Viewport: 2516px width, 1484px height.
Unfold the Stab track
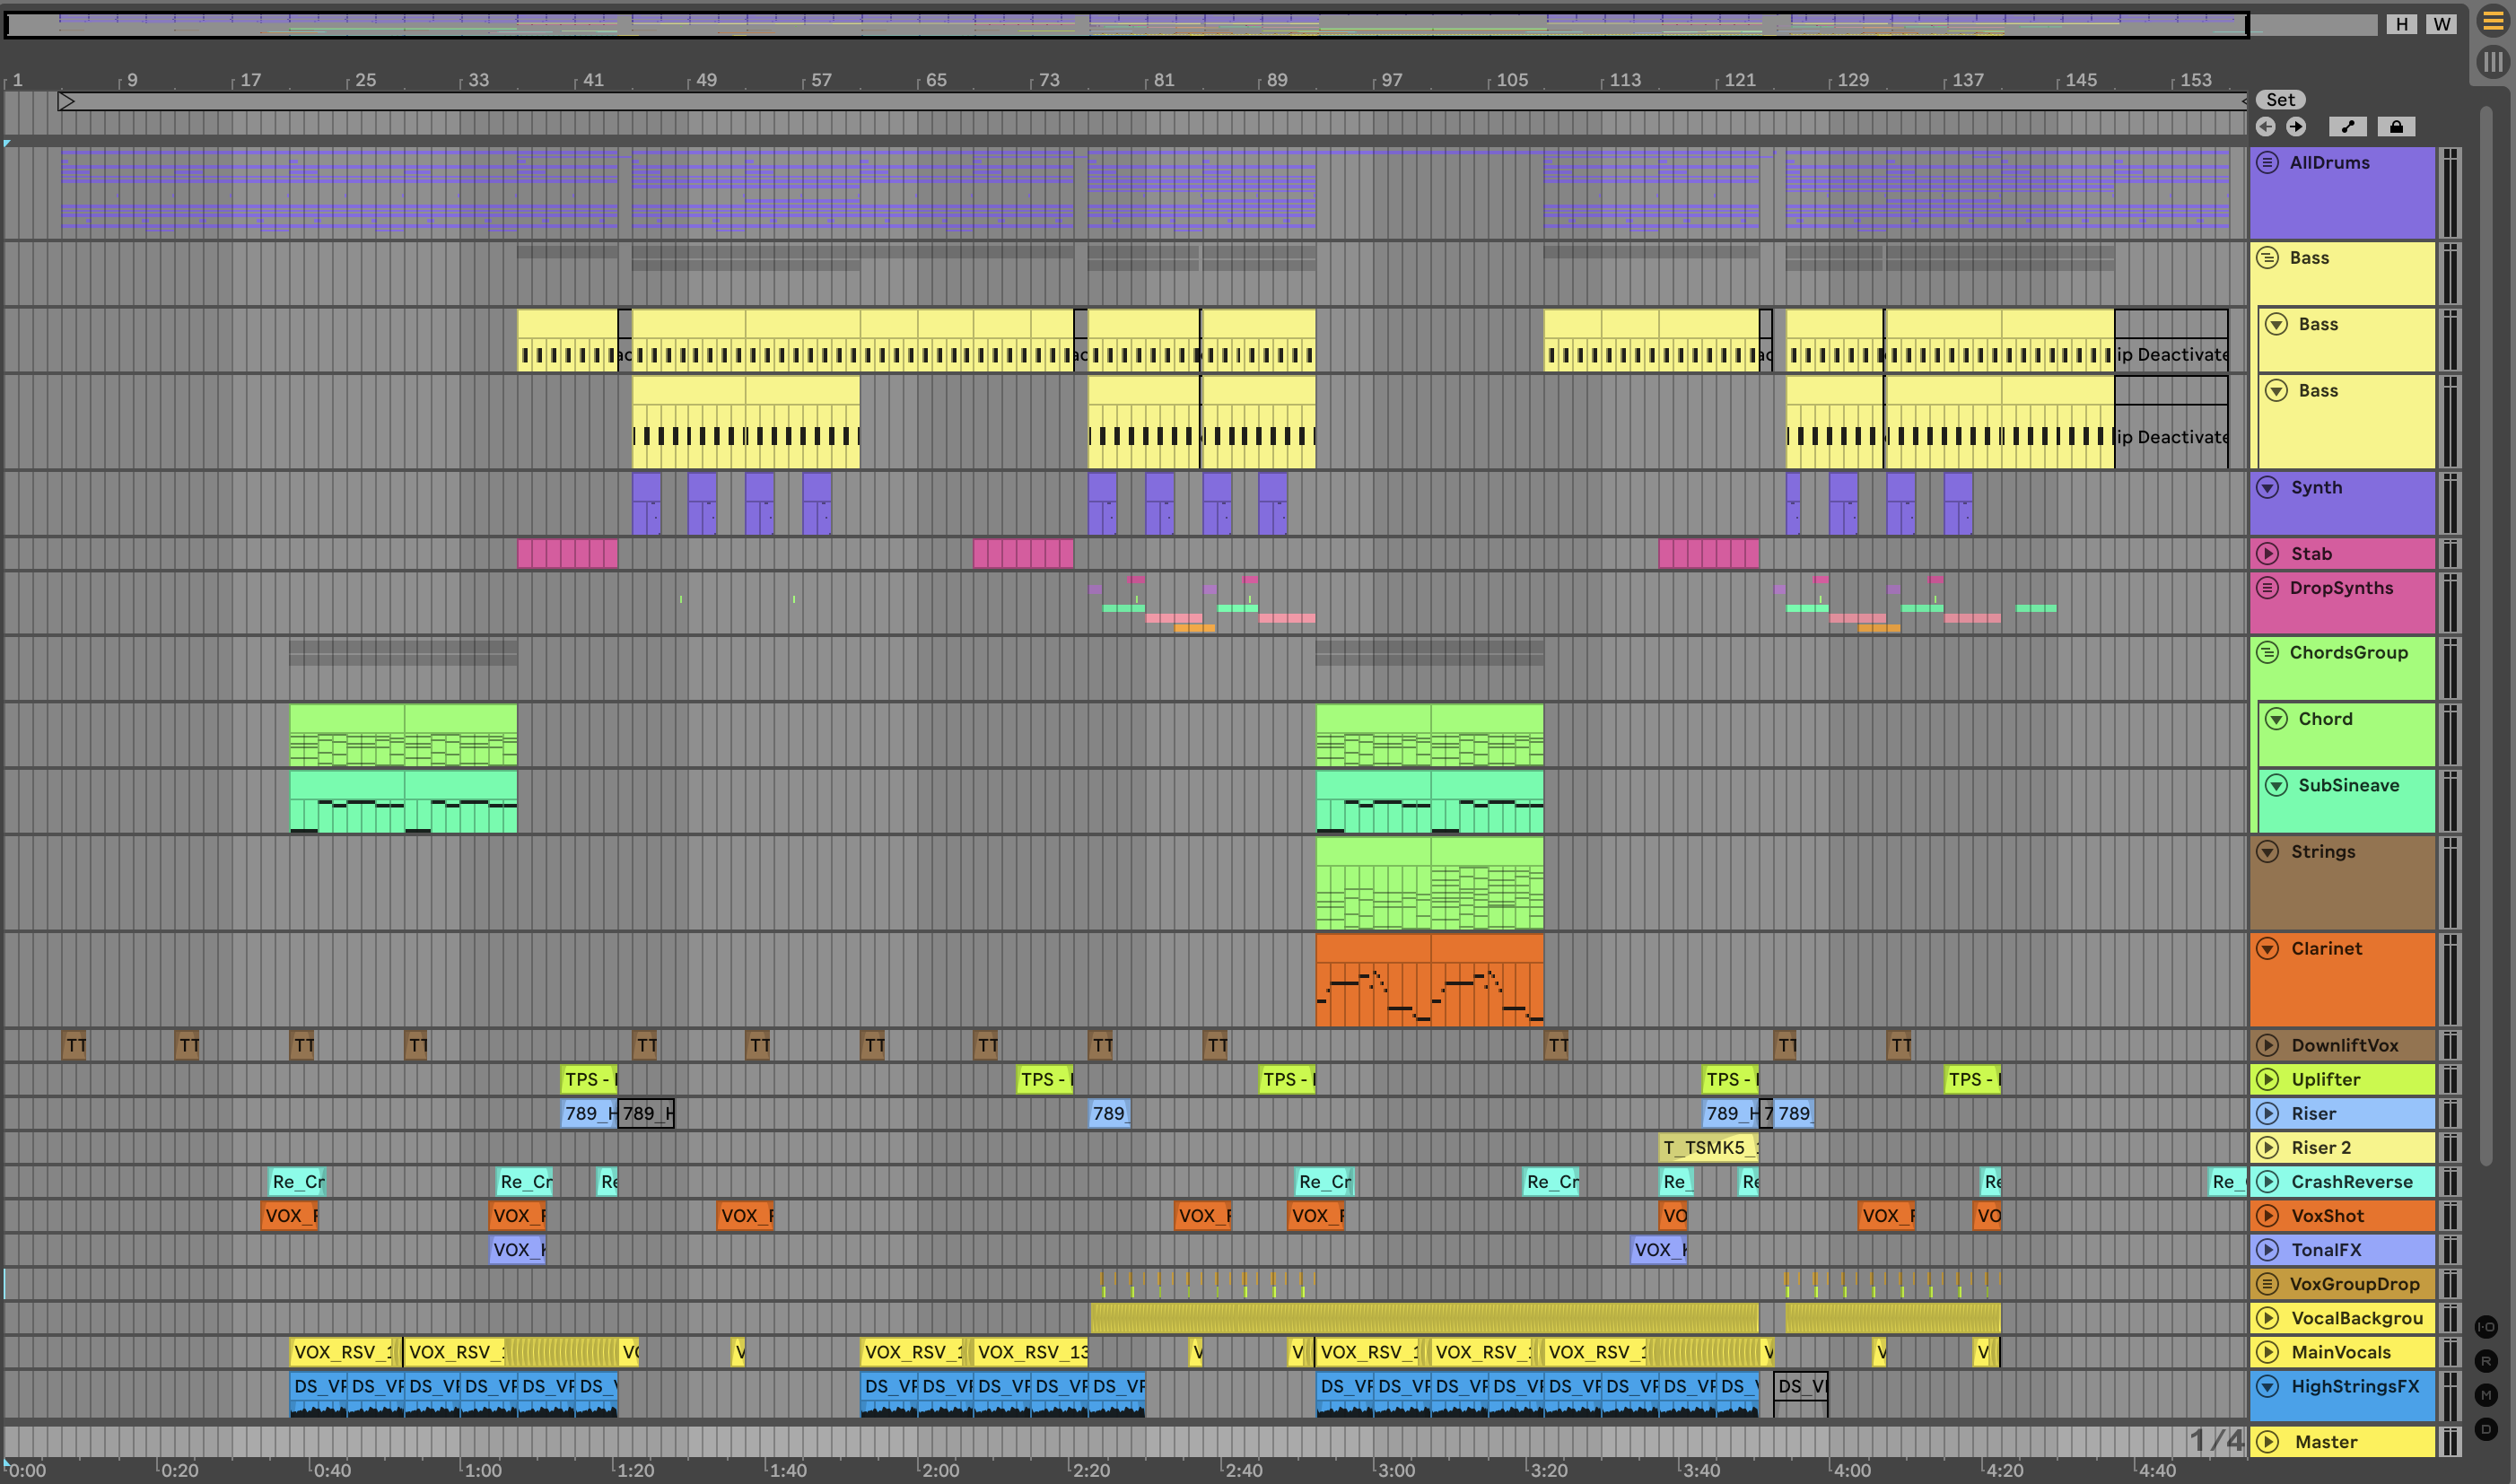2268,554
